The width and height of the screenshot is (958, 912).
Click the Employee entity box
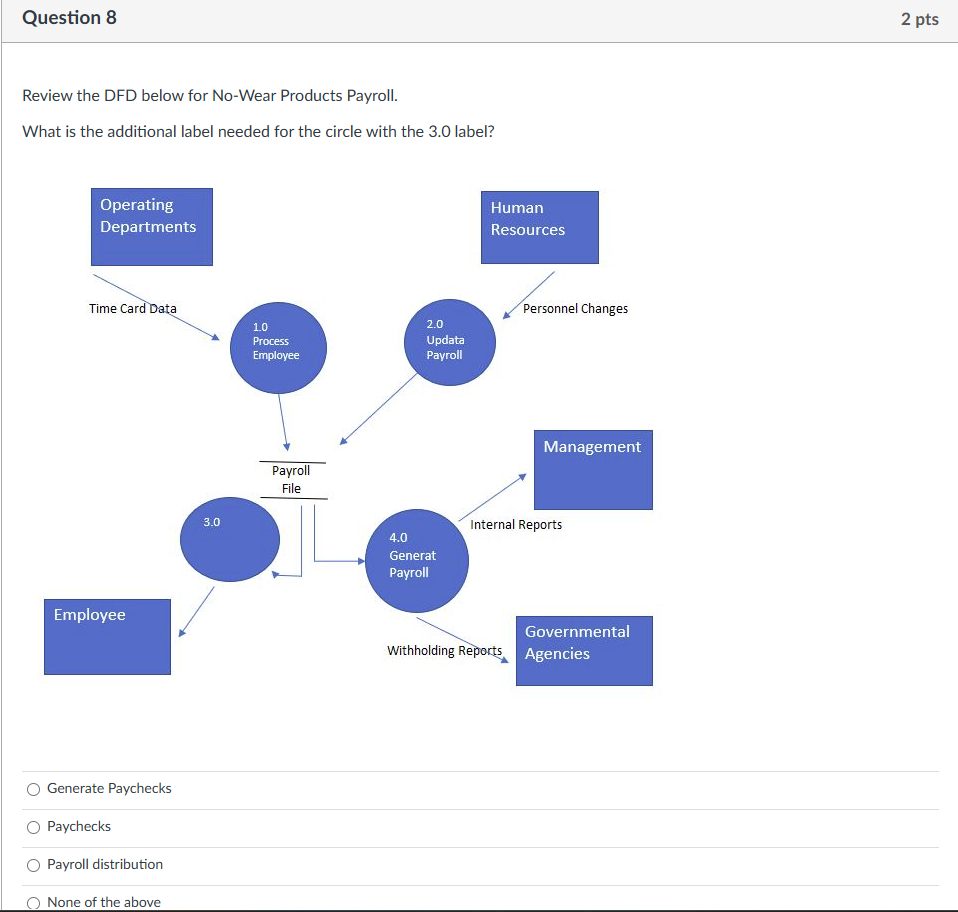click(x=108, y=637)
